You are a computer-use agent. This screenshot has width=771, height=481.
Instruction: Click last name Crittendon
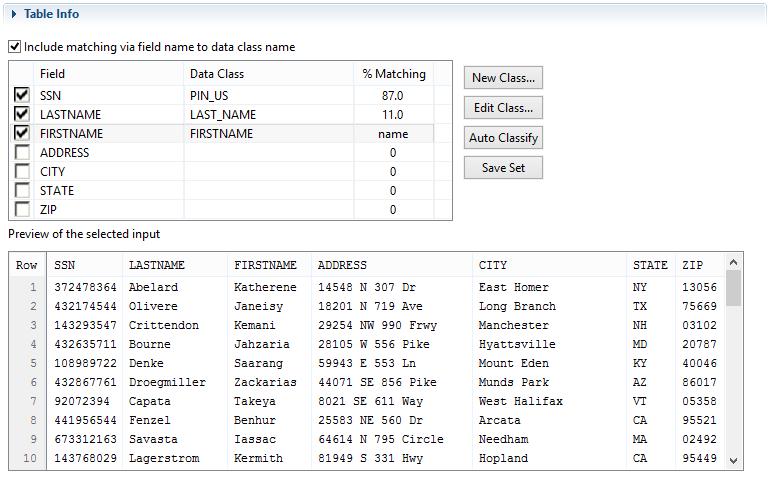(x=164, y=325)
